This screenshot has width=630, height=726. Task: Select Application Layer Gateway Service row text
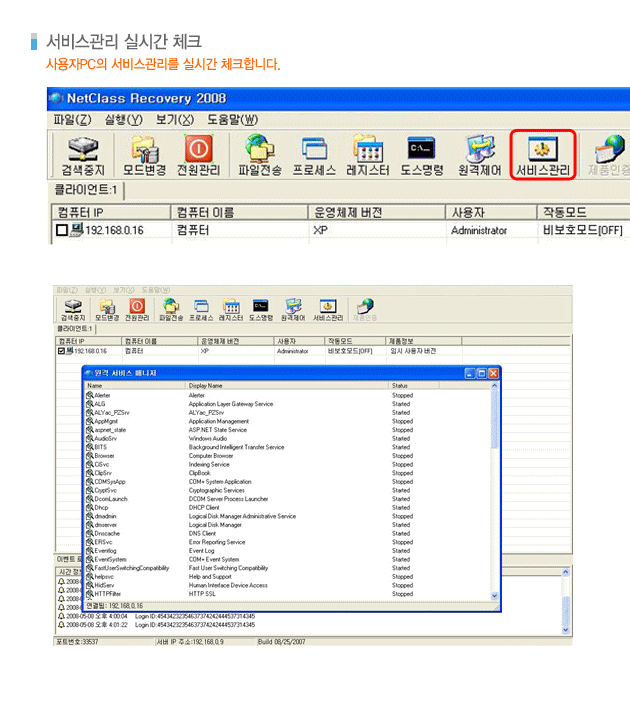[231, 404]
